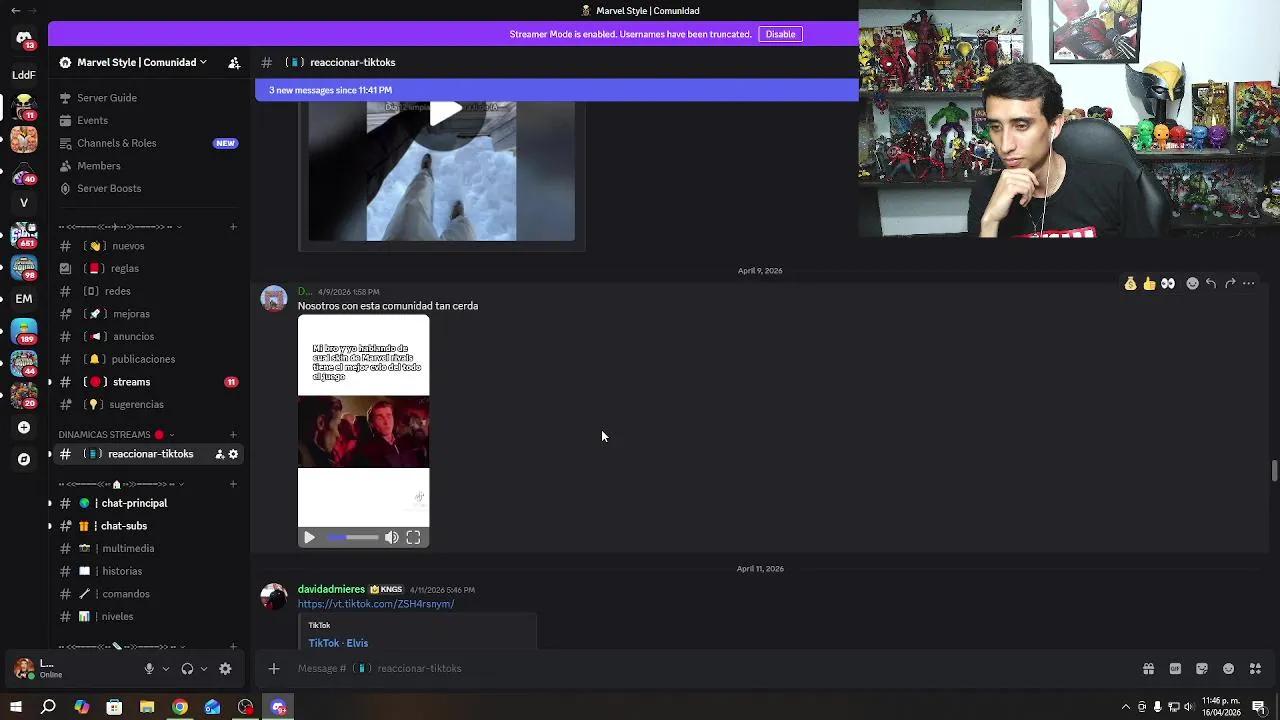
Task: Deafen yourself with the headphones toggle
Action: coord(187,669)
